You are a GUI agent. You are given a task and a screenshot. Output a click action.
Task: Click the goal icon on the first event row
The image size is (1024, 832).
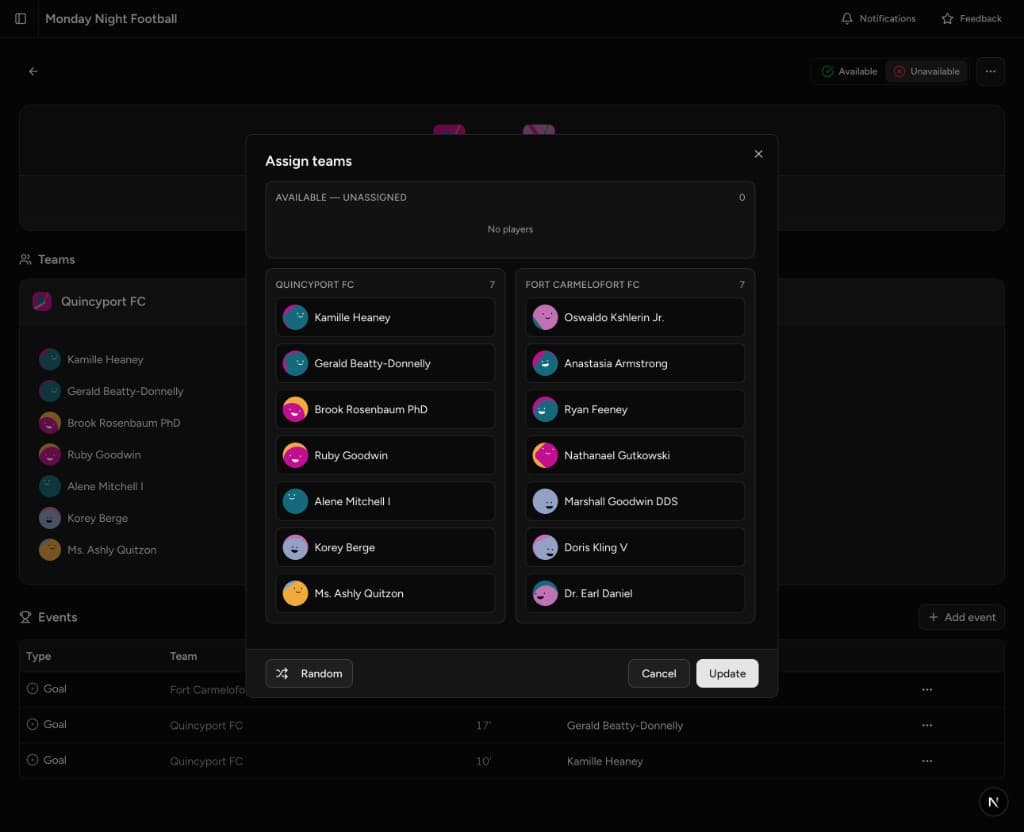click(x=33, y=688)
